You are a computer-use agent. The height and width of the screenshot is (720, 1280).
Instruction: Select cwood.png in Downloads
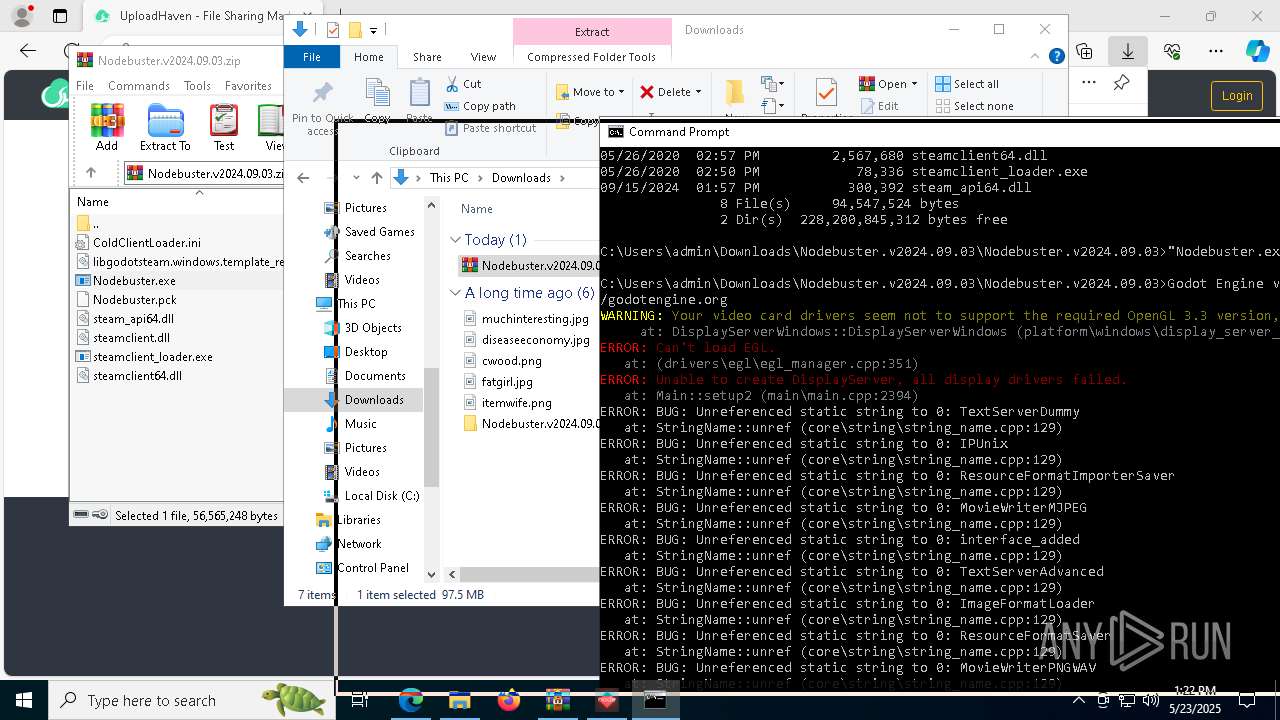click(x=503, y=361)
